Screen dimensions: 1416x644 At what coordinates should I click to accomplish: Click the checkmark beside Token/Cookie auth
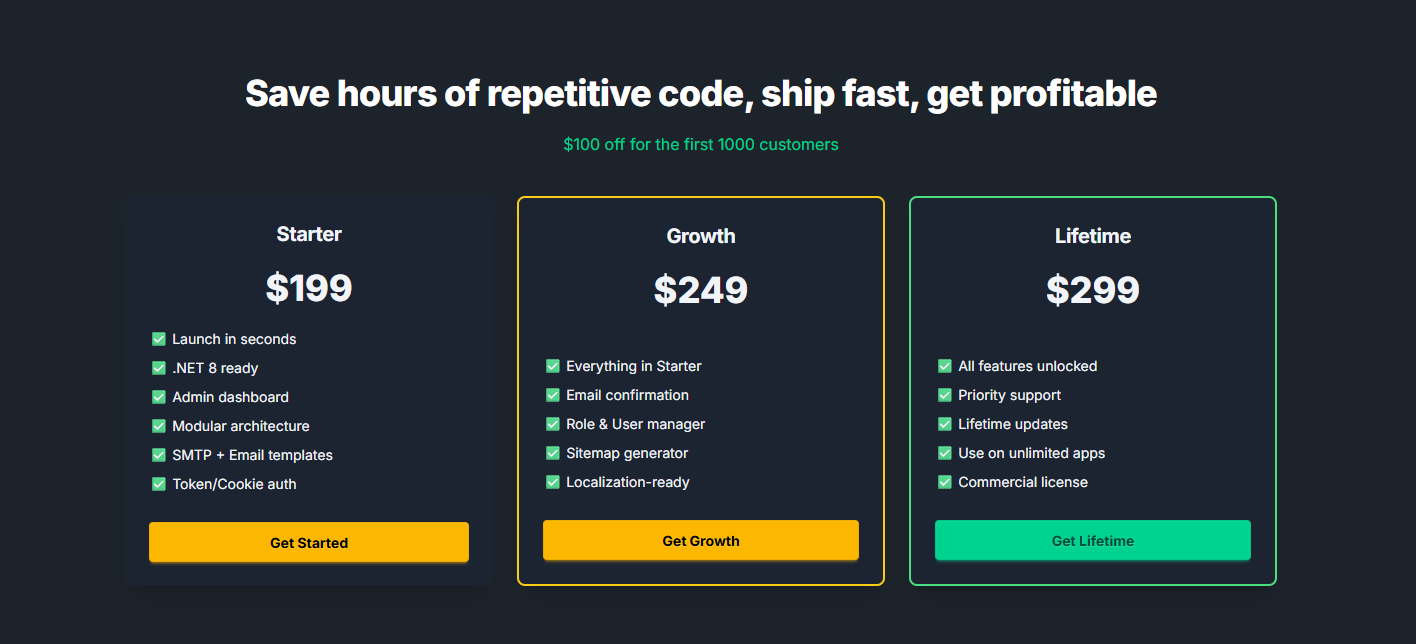point(159,484)
